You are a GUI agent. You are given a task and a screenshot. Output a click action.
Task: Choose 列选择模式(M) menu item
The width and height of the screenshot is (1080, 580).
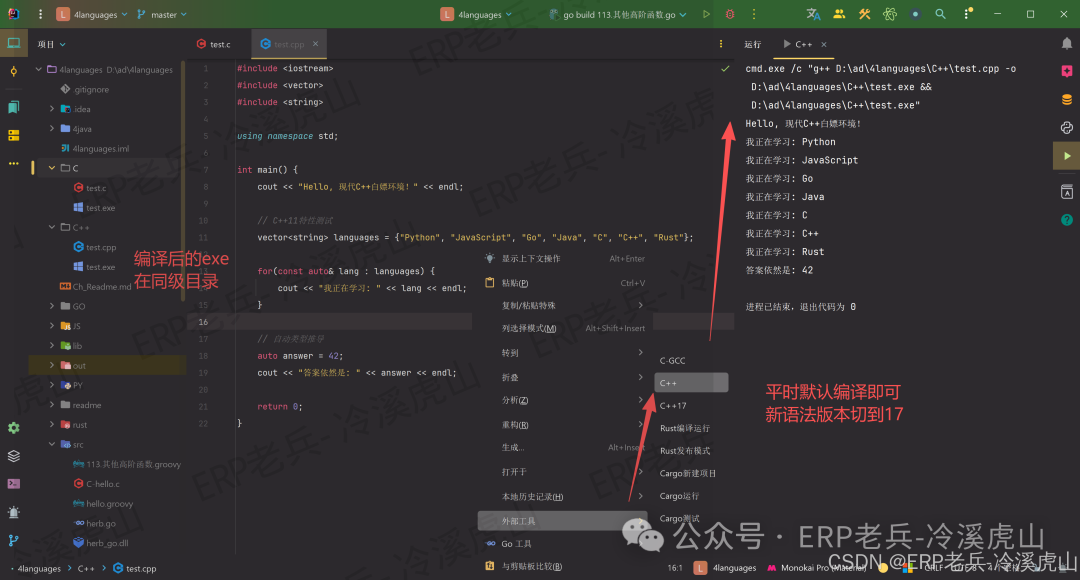coord(565,328)
